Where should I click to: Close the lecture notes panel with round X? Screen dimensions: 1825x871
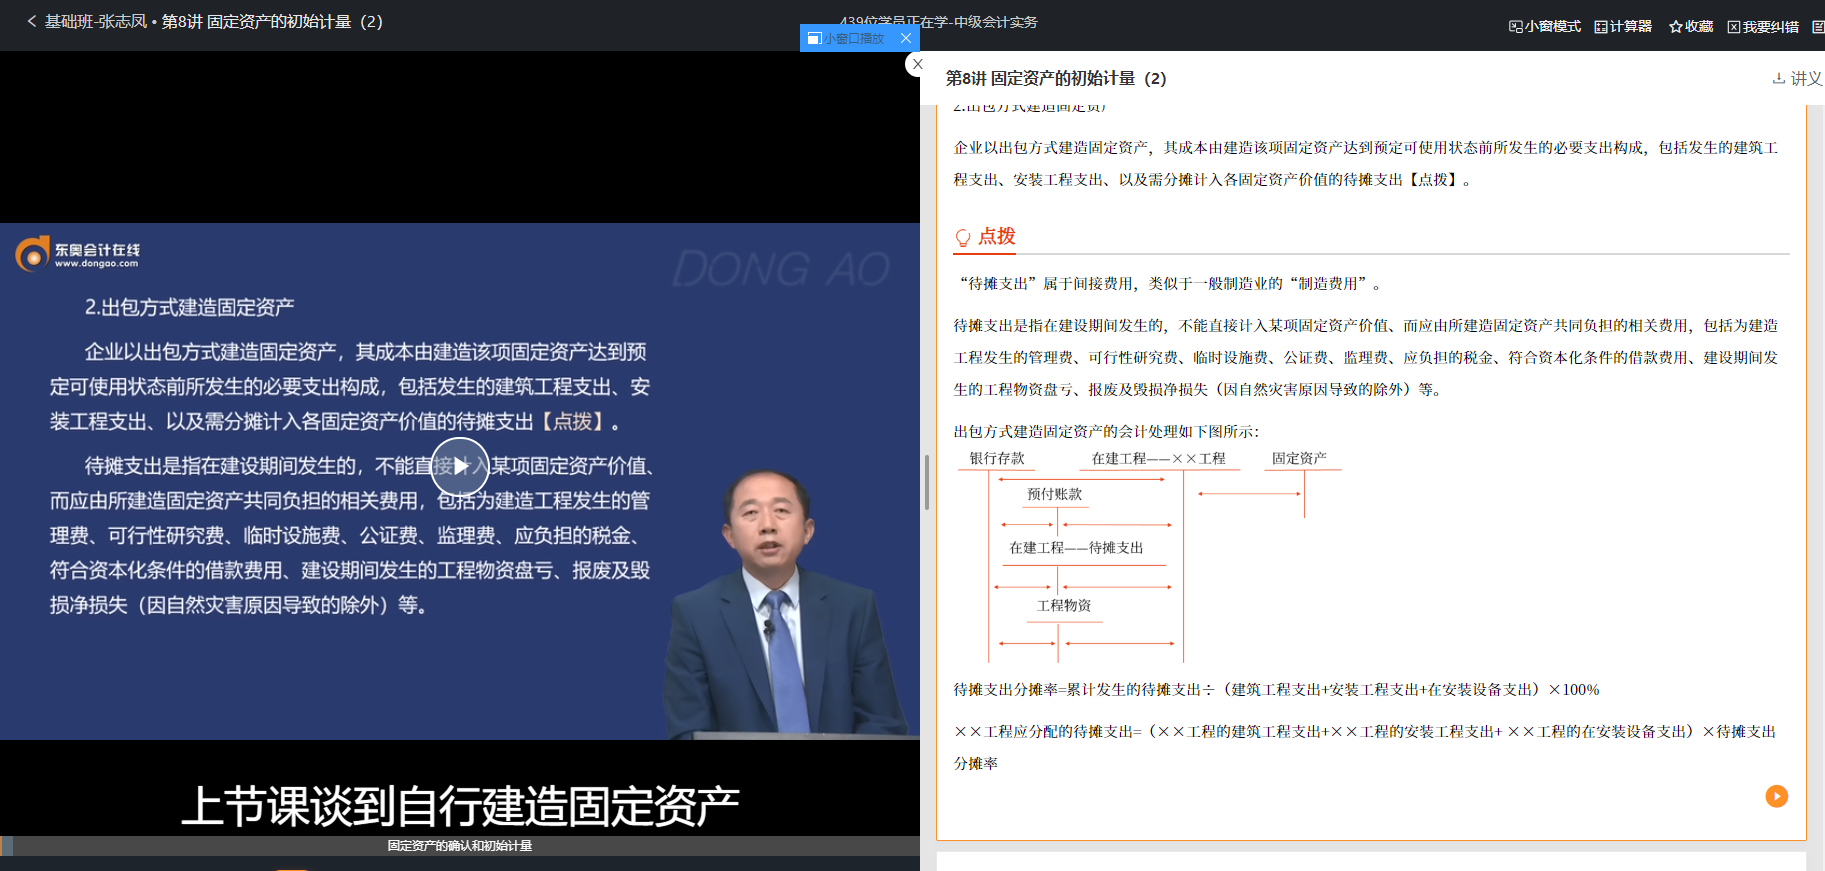coord(918,64)
